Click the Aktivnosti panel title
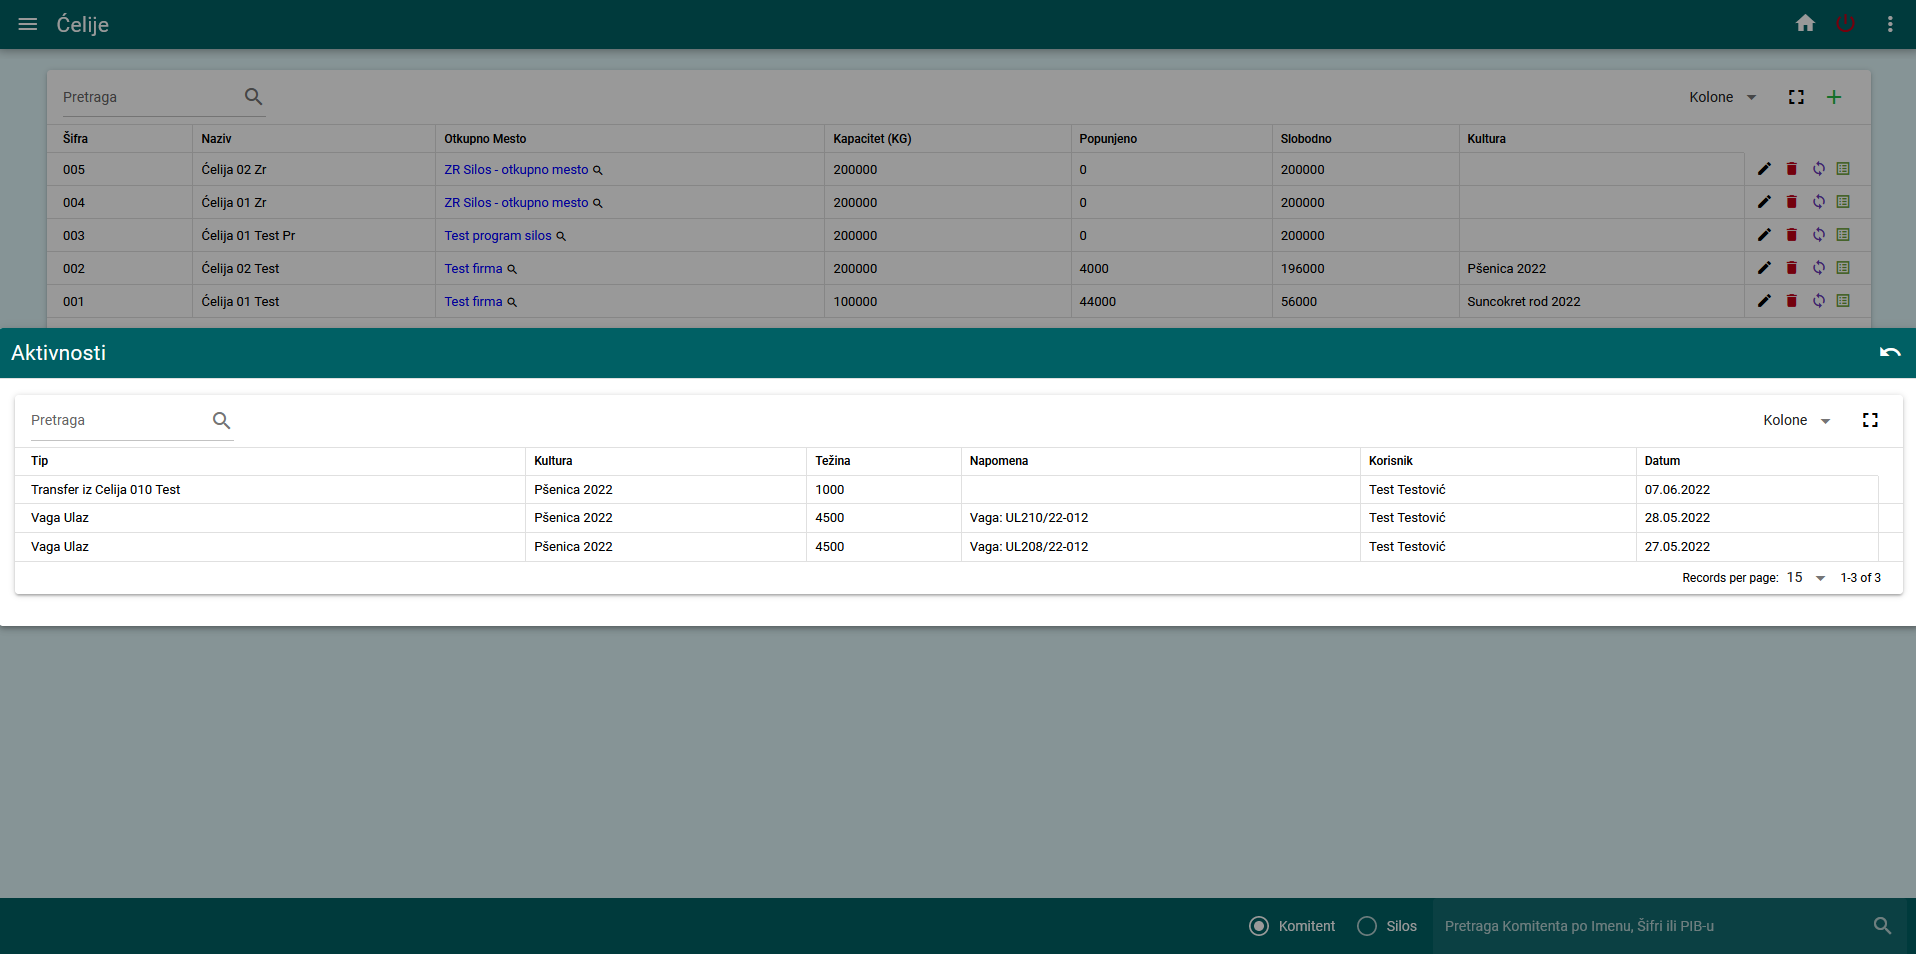Screen dimensions: 1916x954 click(x=58, y=353)
